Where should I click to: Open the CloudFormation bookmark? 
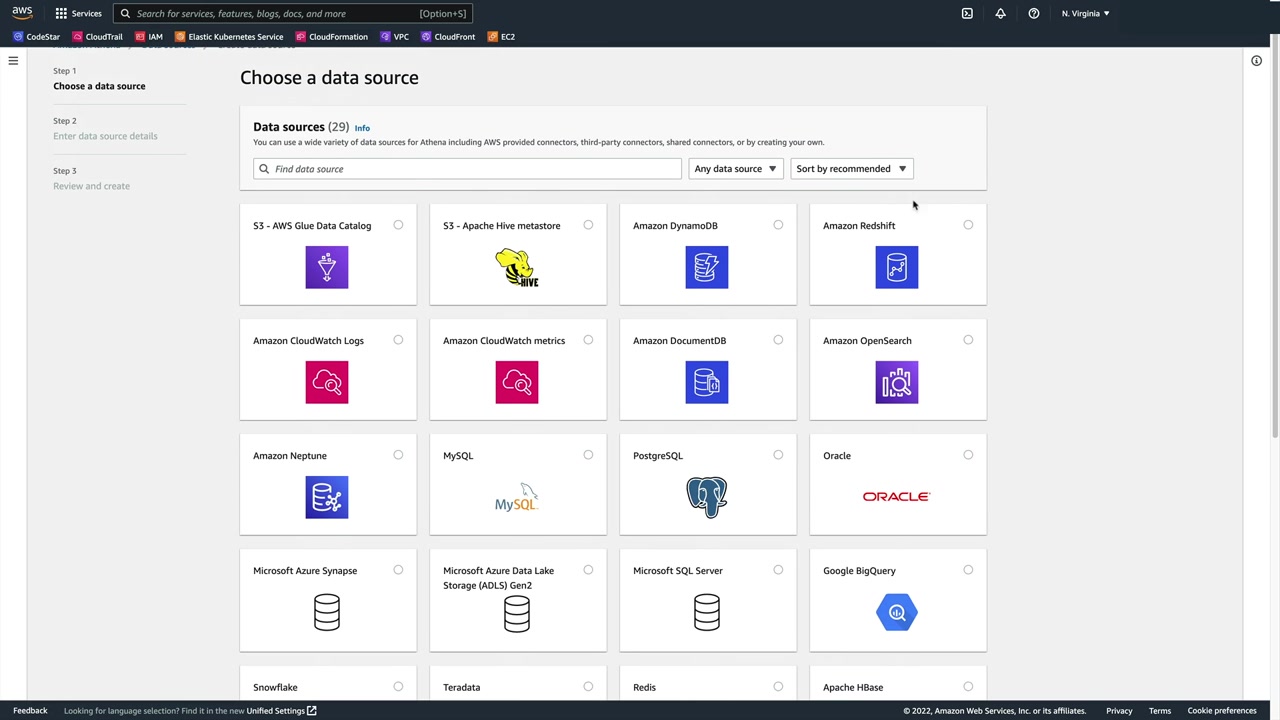332,37
